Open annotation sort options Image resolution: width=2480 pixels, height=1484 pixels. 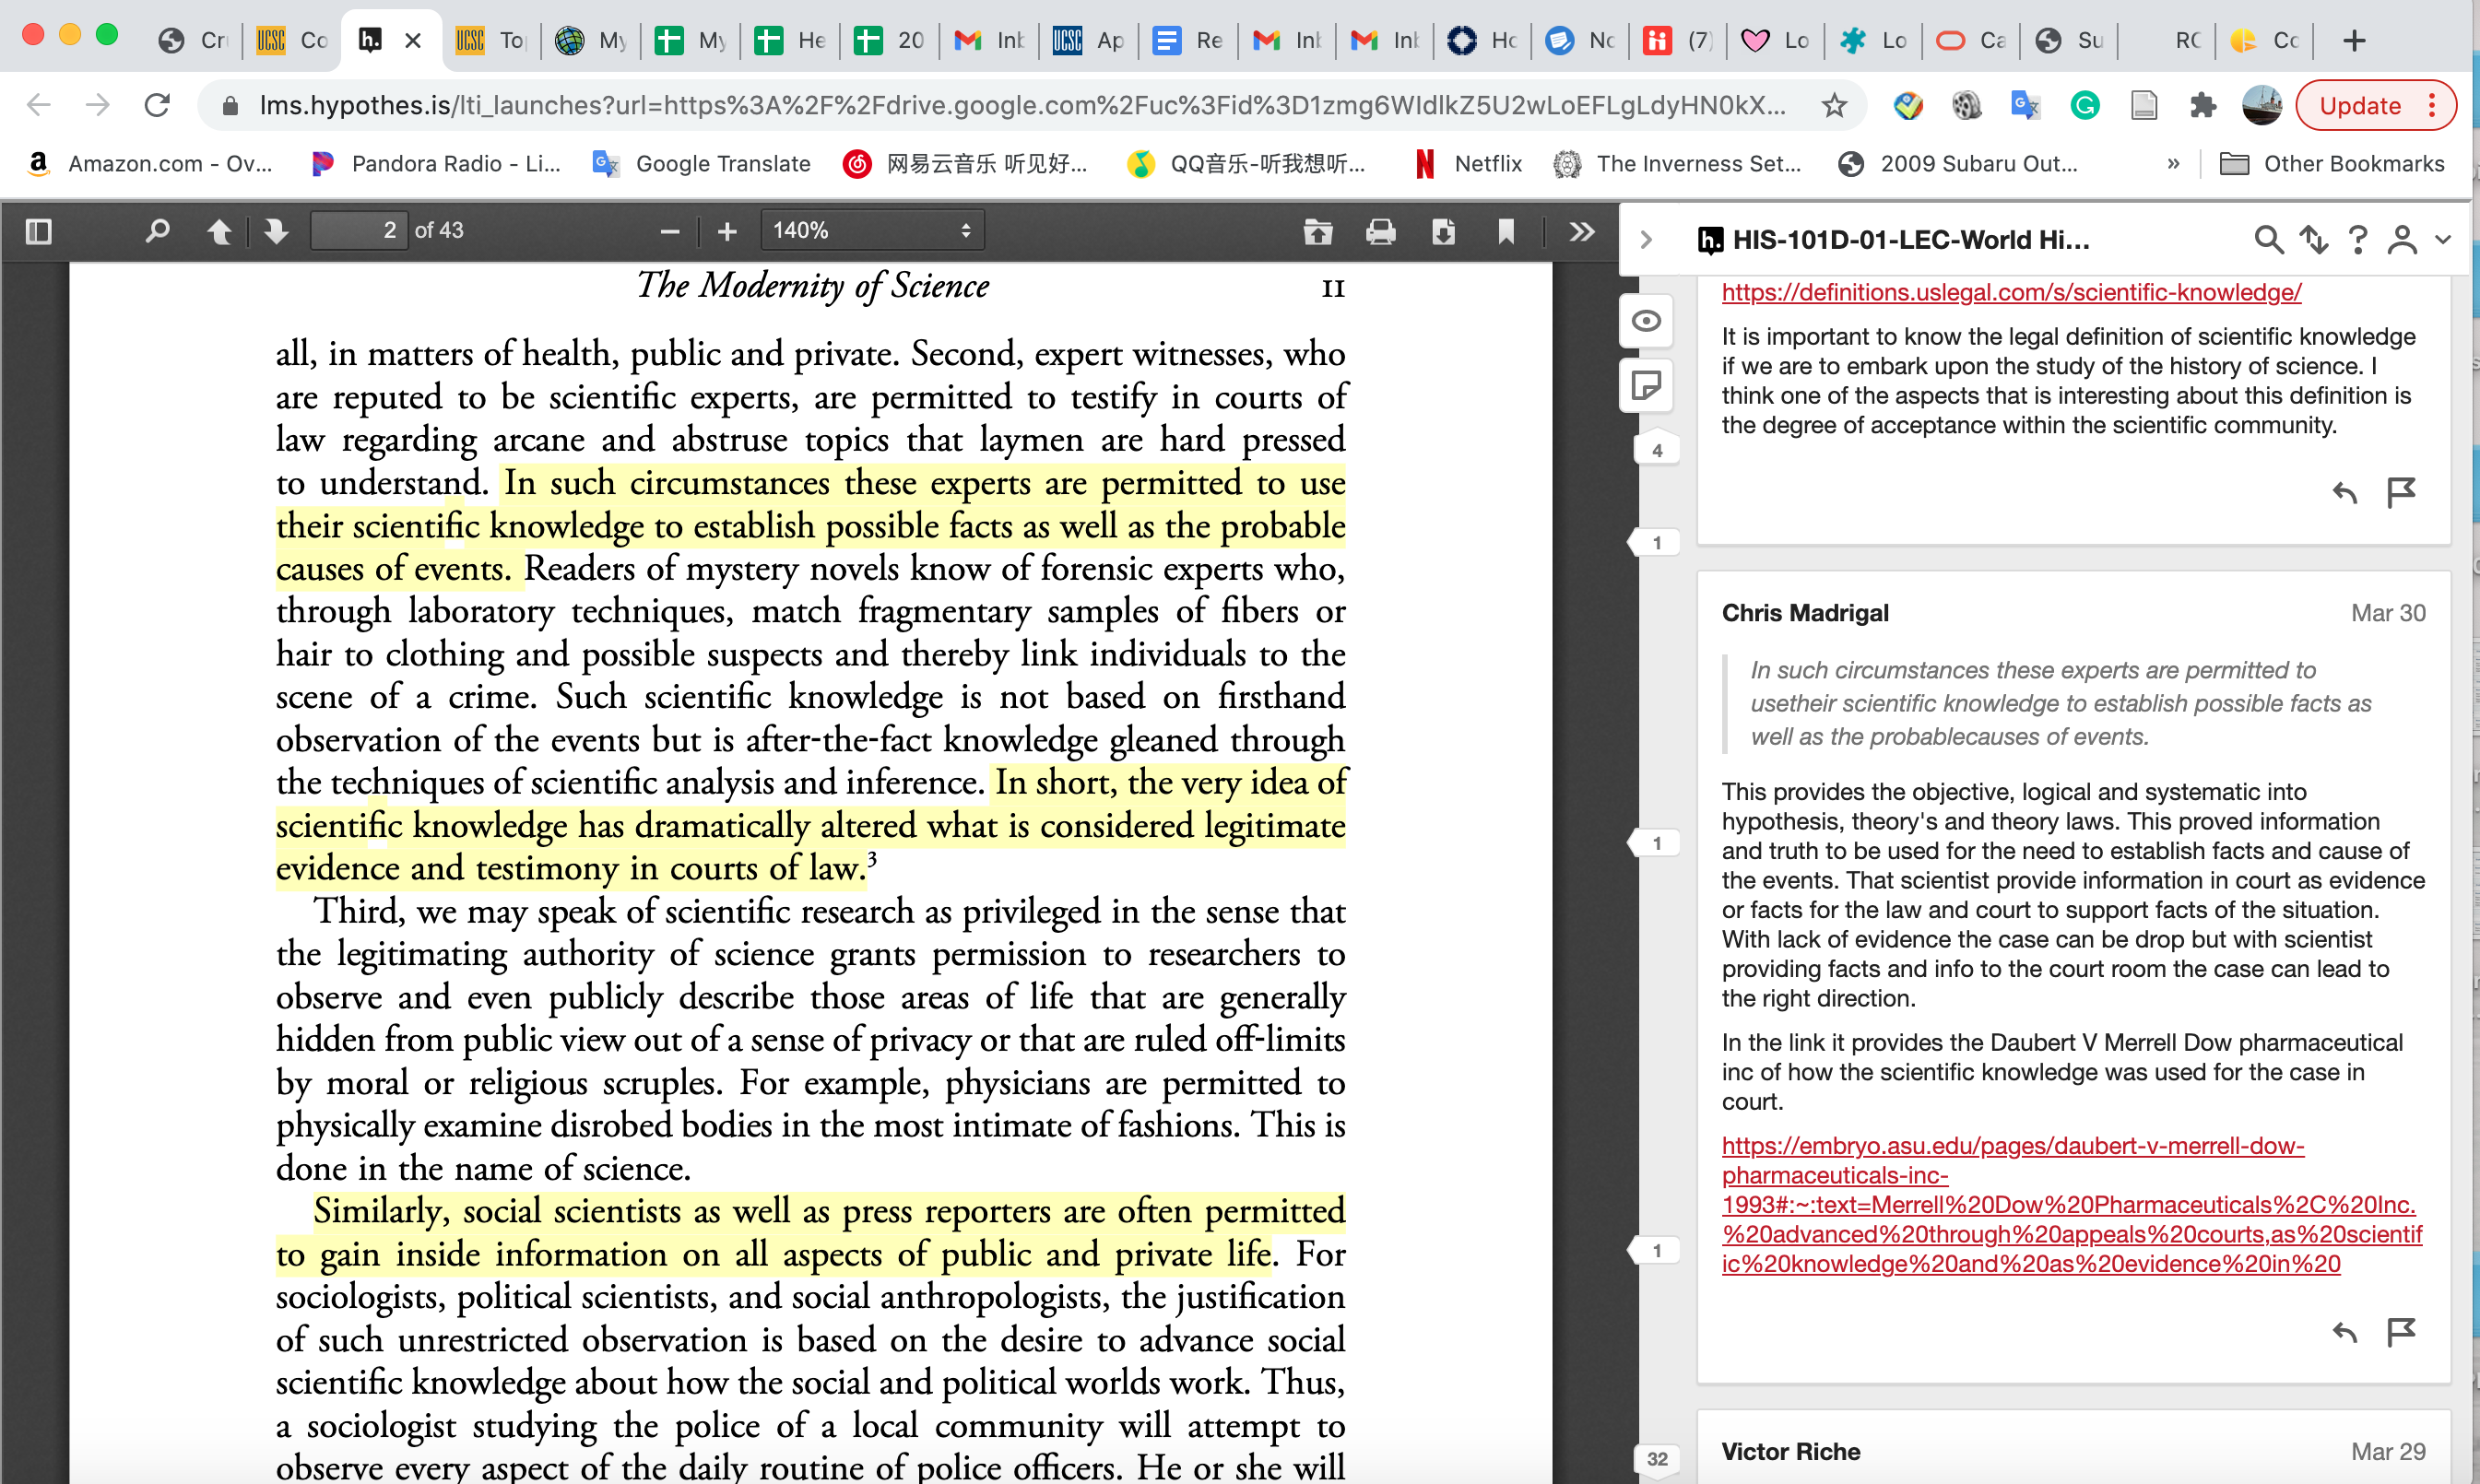coord(2313,240)
